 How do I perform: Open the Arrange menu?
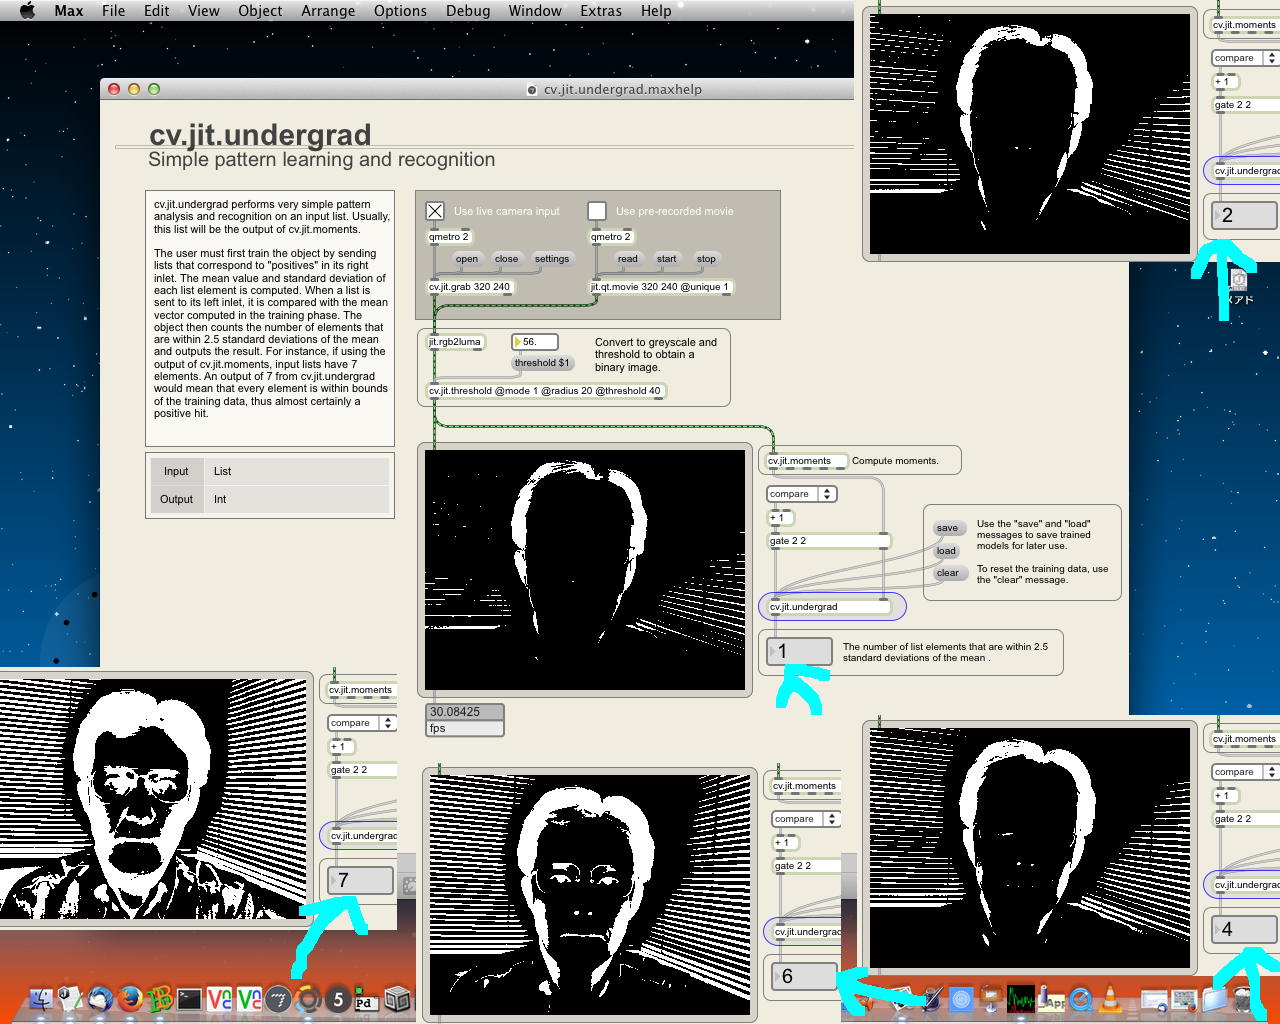click(x=328, y=11)
